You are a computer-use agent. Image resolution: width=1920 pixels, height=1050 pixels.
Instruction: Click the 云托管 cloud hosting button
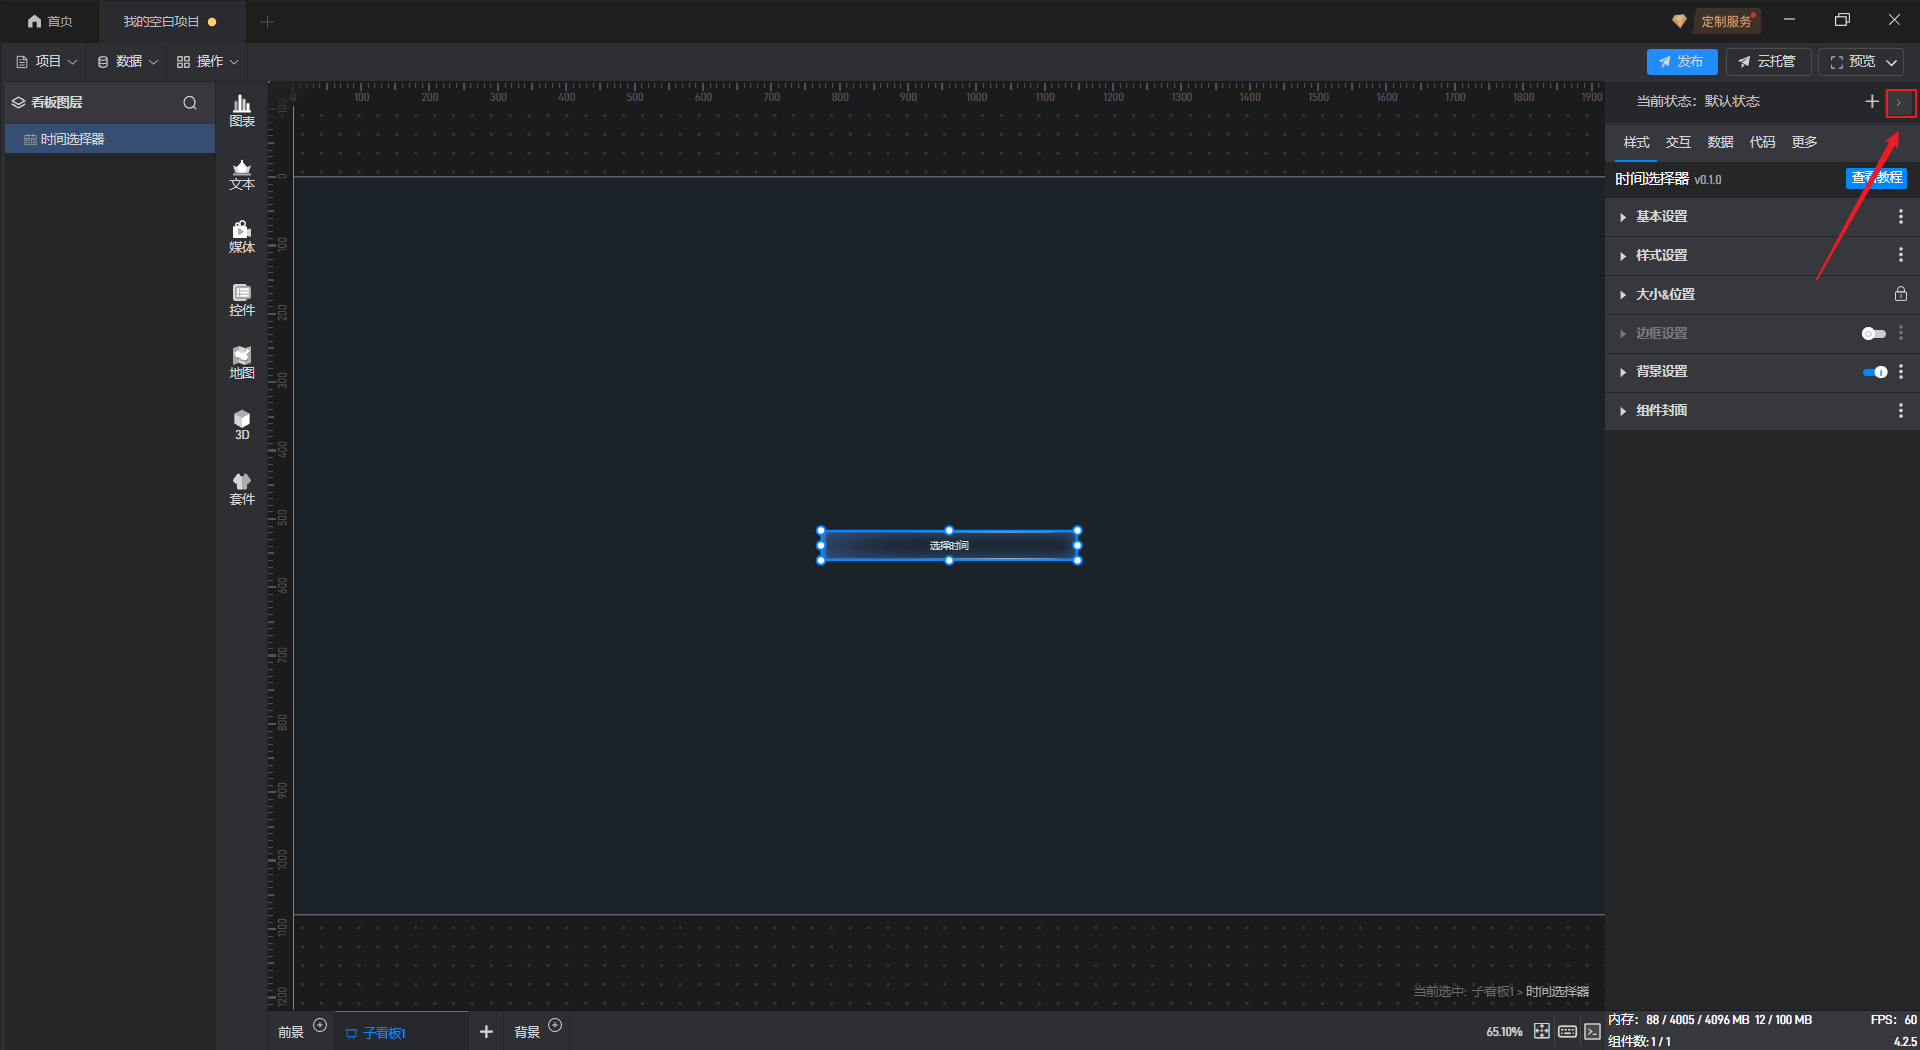point(1767,62)
